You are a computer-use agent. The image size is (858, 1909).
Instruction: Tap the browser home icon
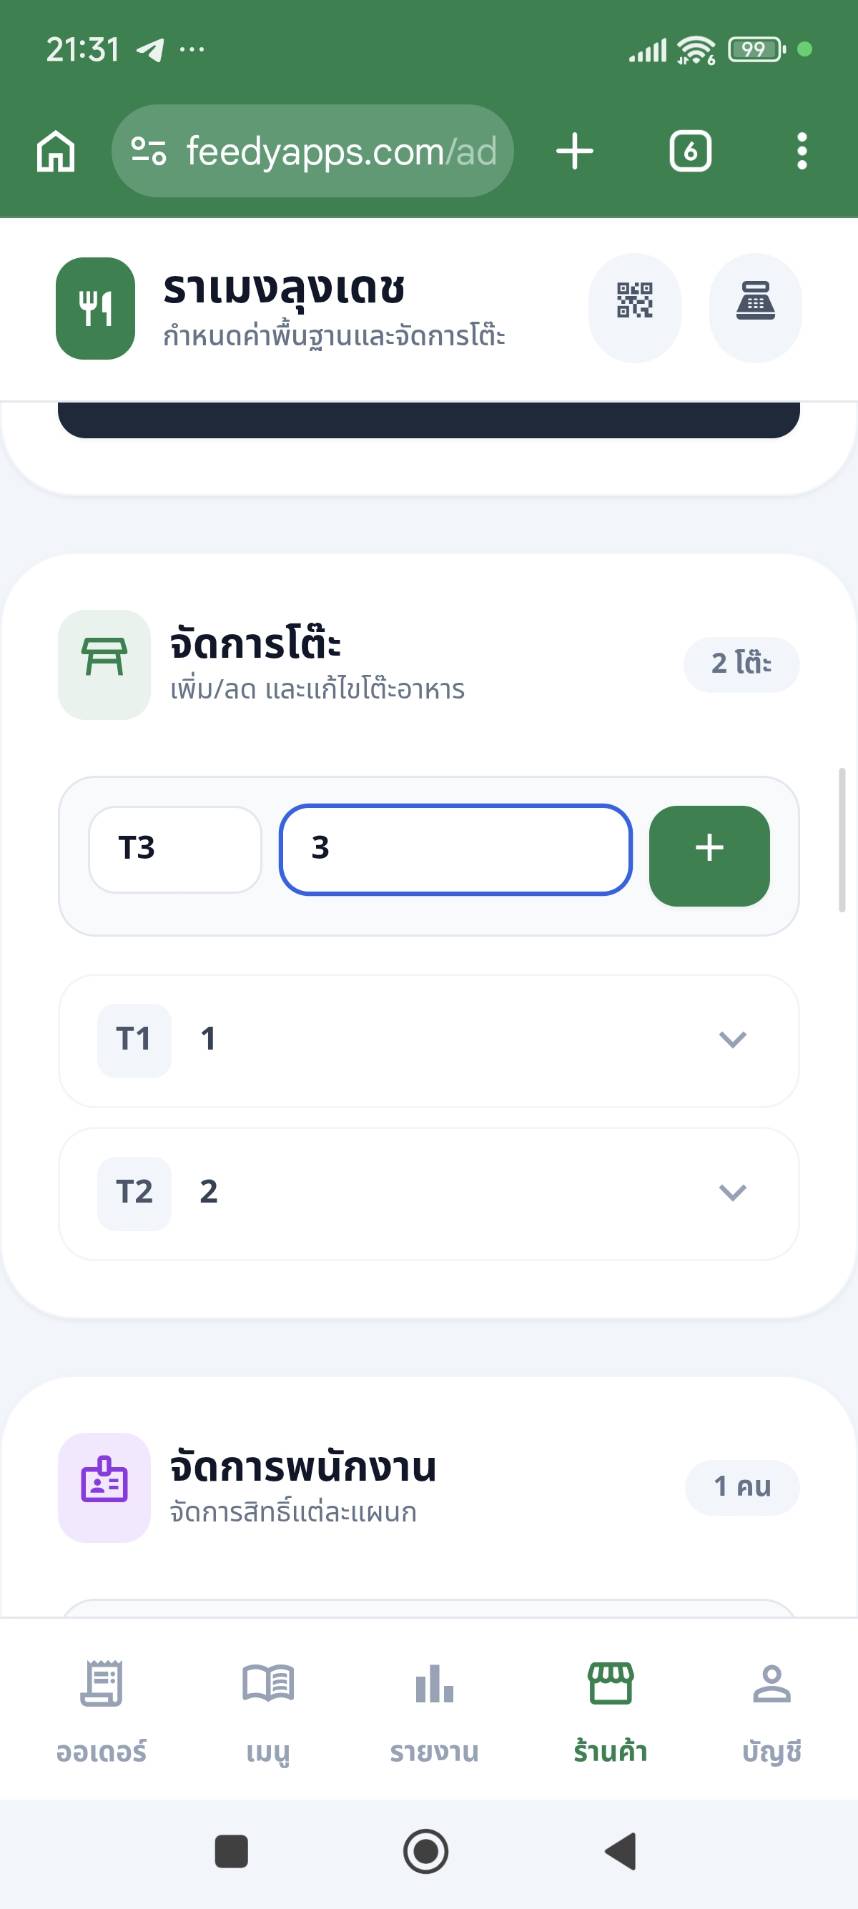56,152
